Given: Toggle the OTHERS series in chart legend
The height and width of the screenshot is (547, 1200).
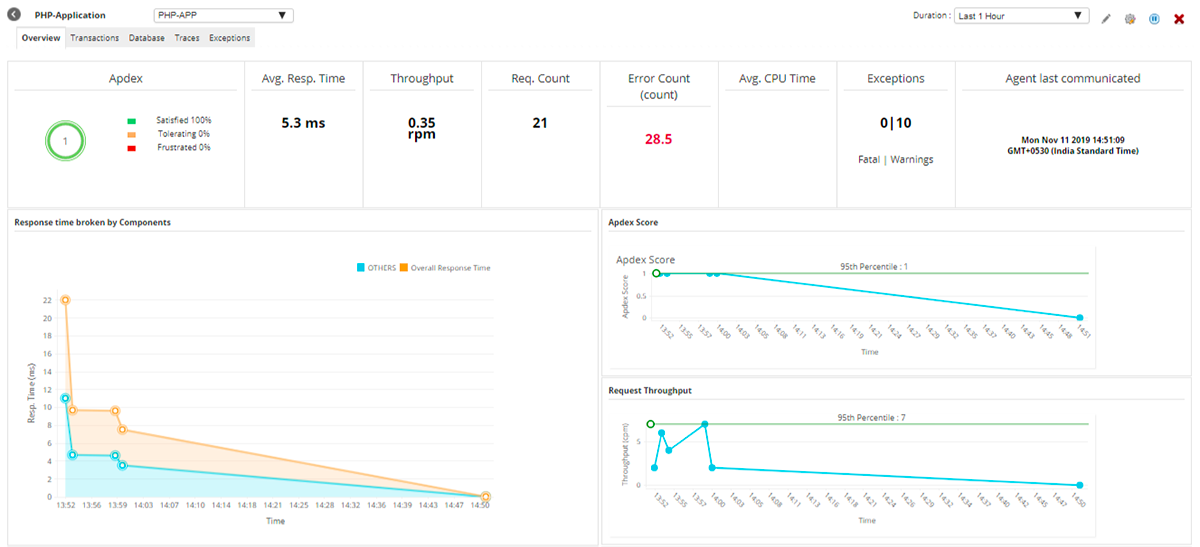Looking at the screenshot, I should point(376,268).
